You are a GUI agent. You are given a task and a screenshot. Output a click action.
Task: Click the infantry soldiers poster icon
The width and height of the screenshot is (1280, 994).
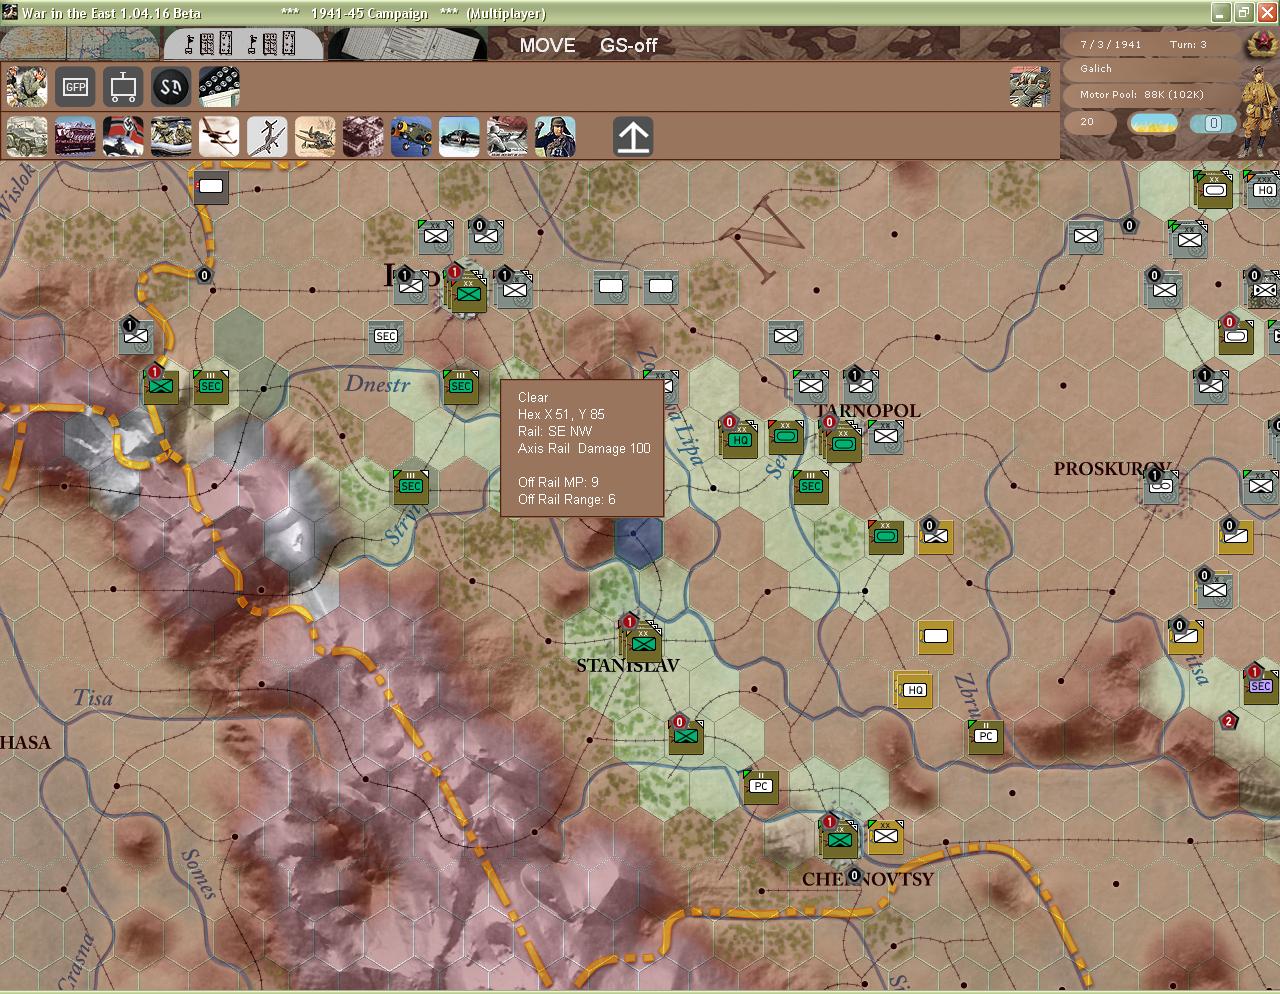tap(507, 136)
